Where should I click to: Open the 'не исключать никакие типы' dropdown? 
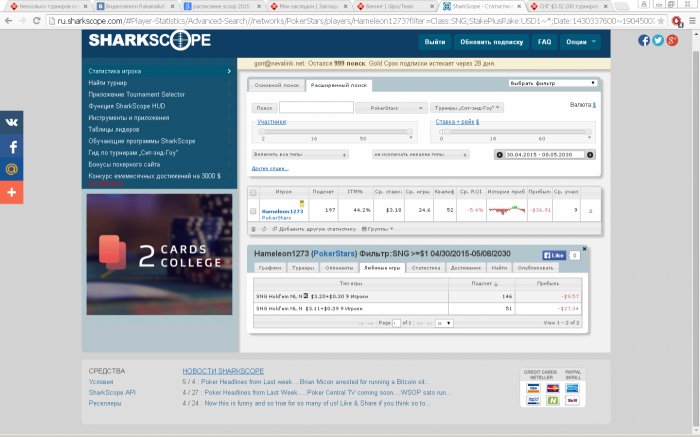coord(421,154)
